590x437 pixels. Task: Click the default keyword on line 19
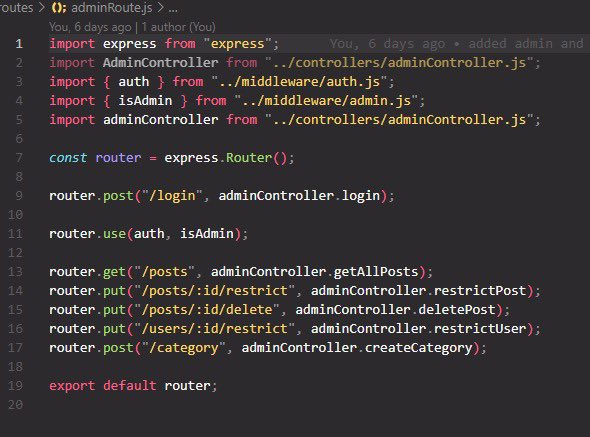tap(130, 386)
